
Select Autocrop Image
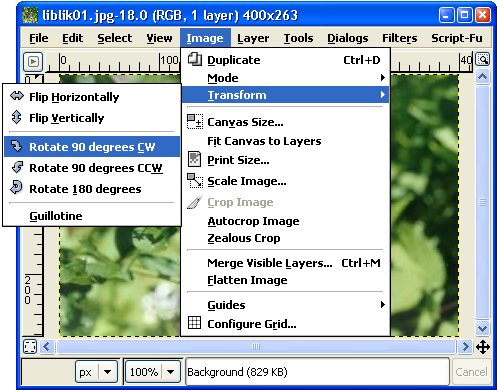coord(285,221)
